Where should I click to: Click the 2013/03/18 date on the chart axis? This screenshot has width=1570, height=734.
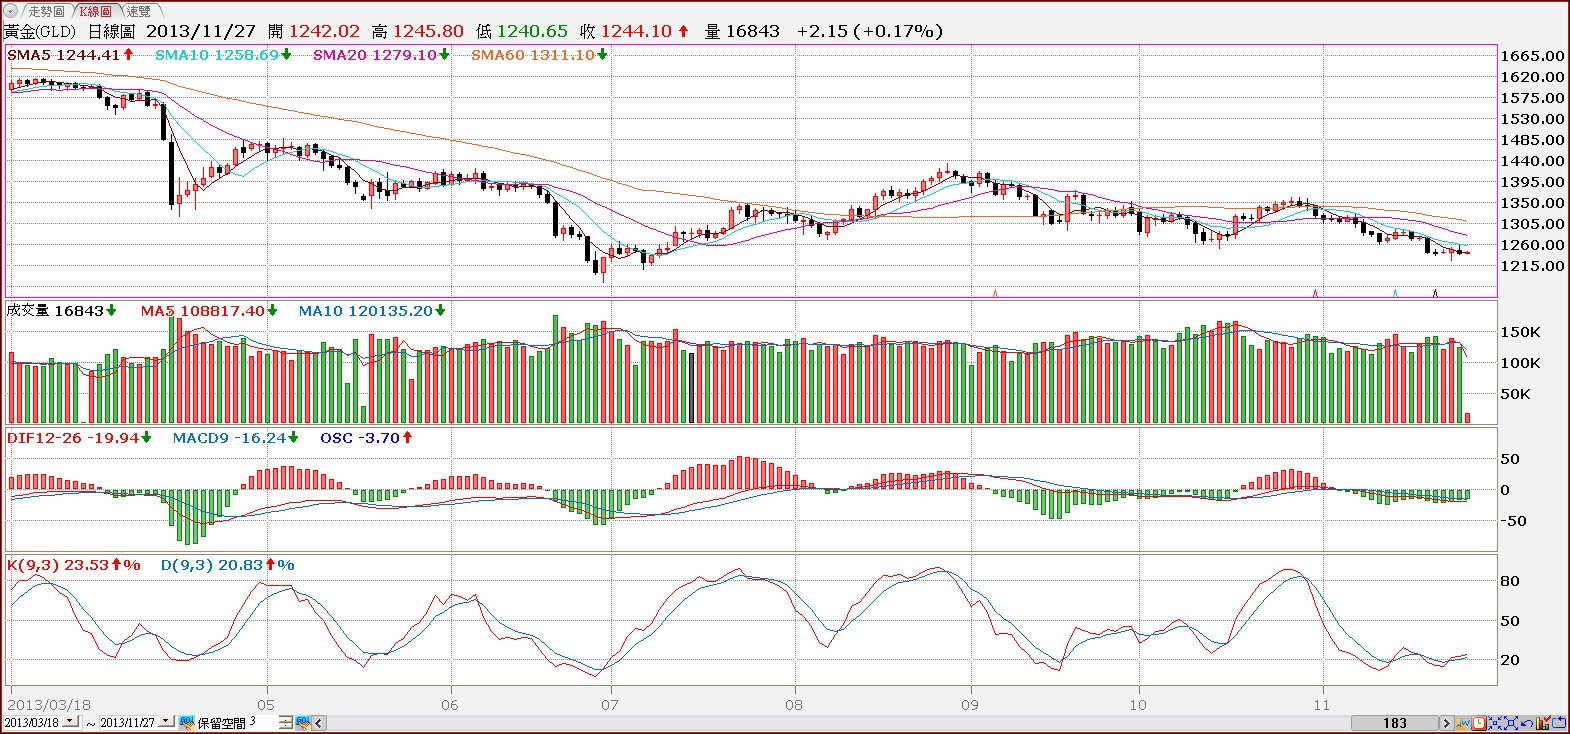click(x=49, y=705)
